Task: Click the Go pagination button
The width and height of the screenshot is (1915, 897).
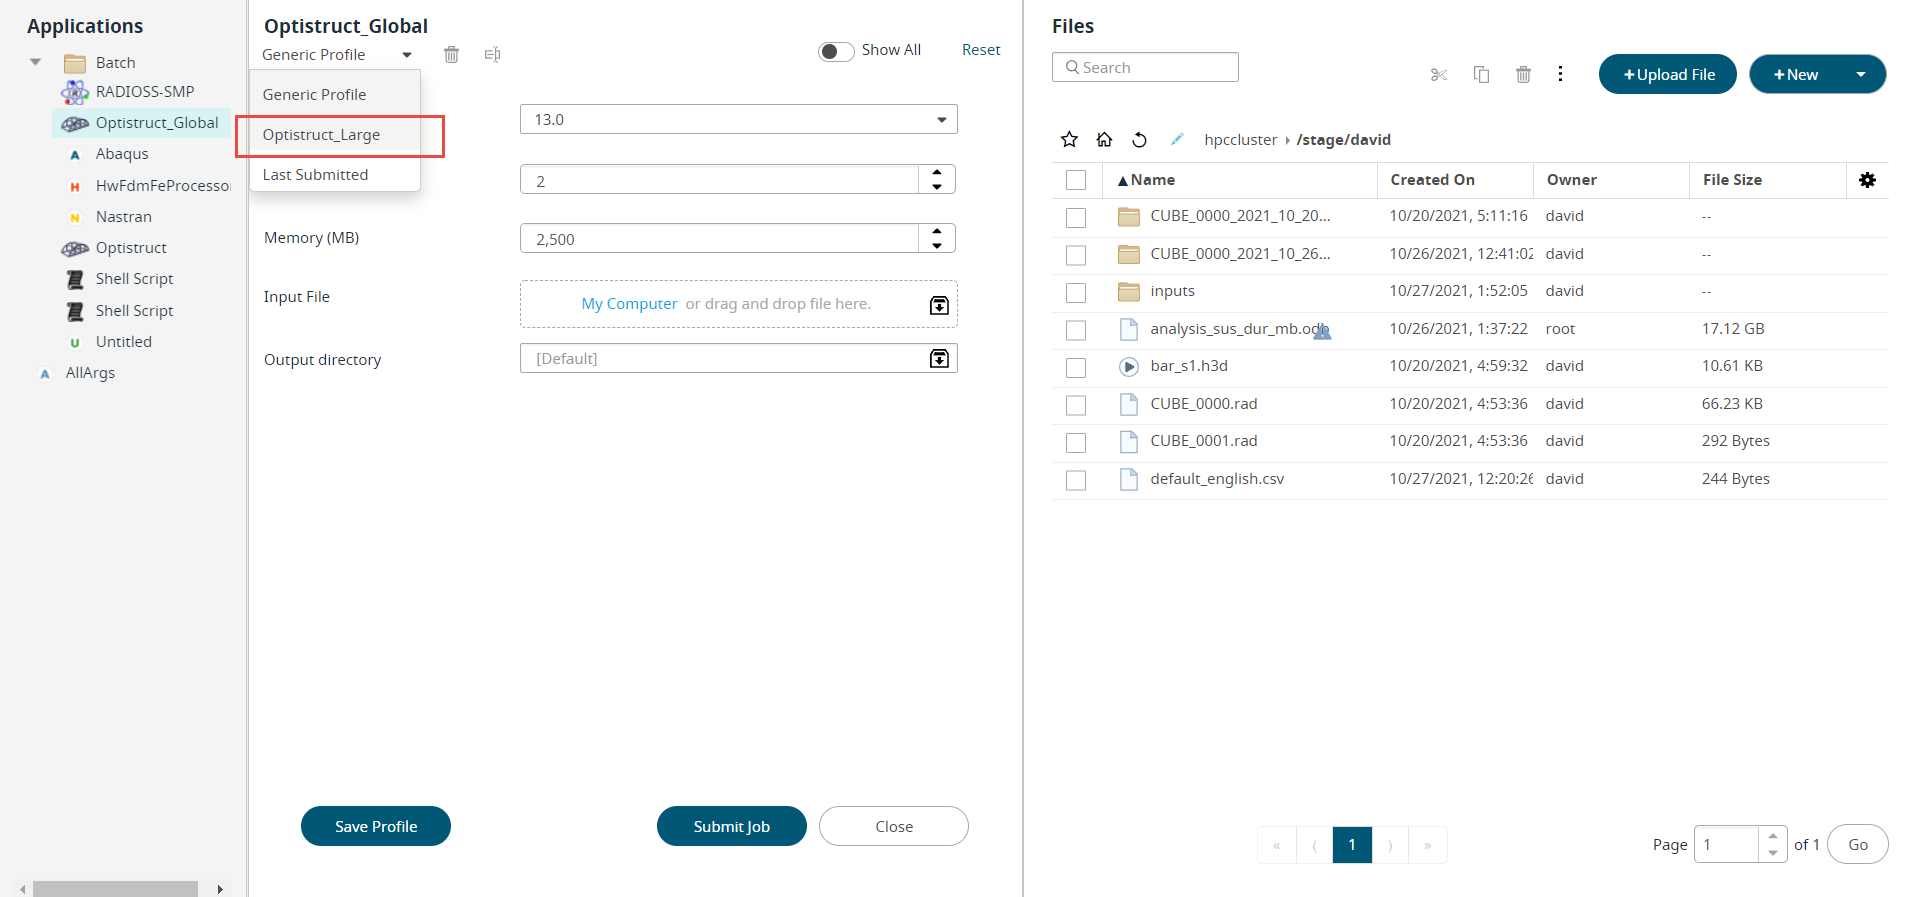Action: 1858,844
